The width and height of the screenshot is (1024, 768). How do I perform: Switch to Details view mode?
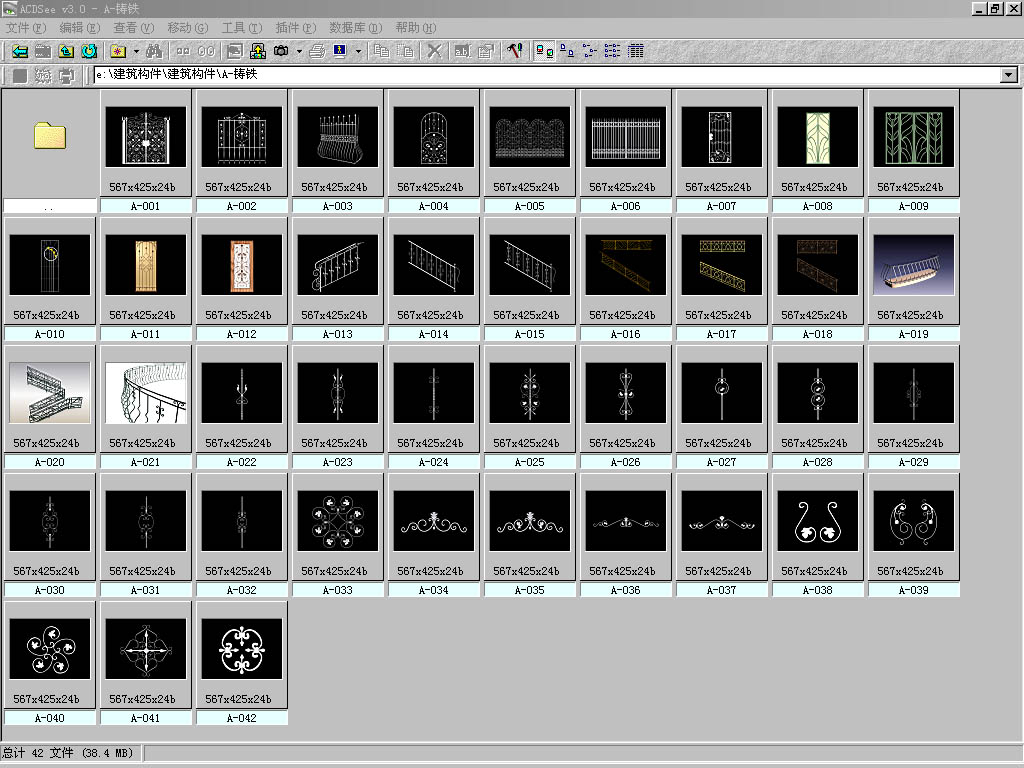pyautogui.click(x=635, y=50)
